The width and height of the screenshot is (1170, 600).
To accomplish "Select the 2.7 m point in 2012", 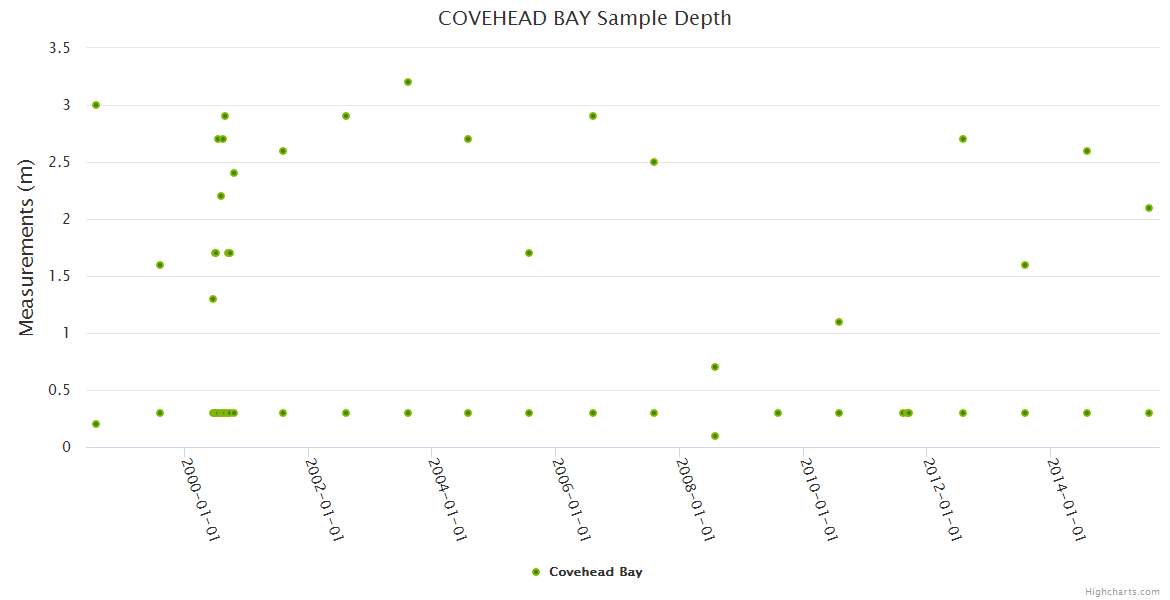I will point(963,139).
